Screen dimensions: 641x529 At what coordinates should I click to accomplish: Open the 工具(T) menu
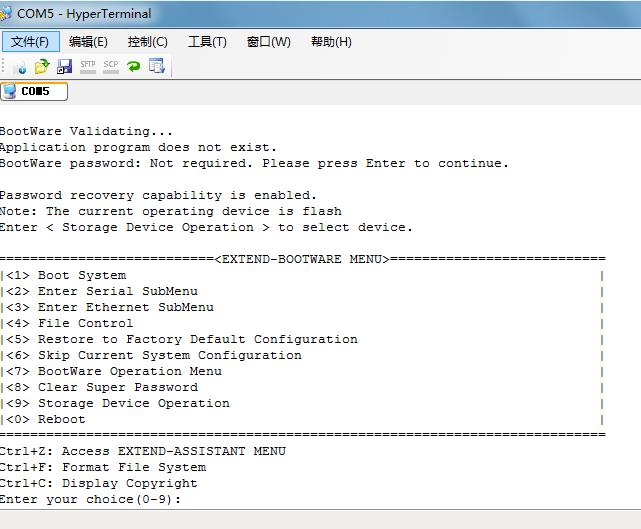pyautogui.click(x=207, y=42)
